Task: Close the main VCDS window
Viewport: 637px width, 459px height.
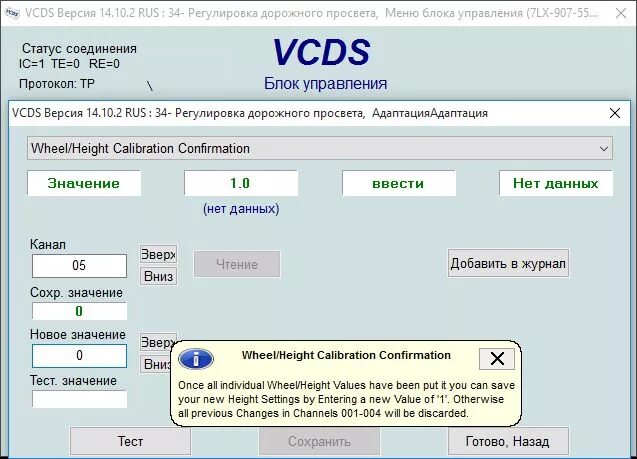Action: point(621,13)
